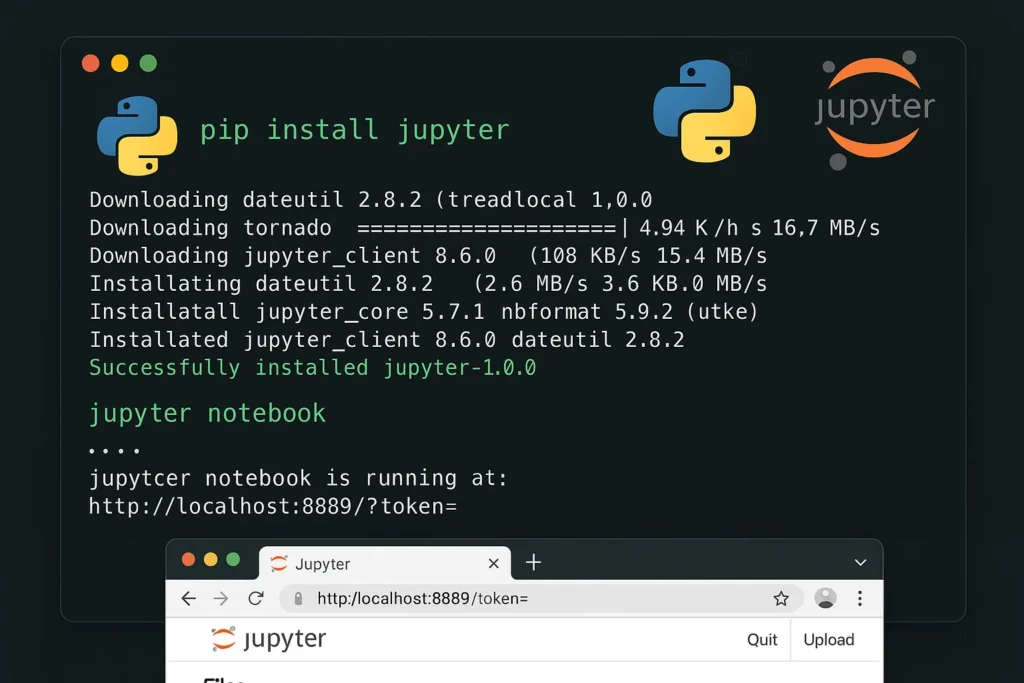Click the Upload button
The image size is (1024, 683).
click(829, 639)
